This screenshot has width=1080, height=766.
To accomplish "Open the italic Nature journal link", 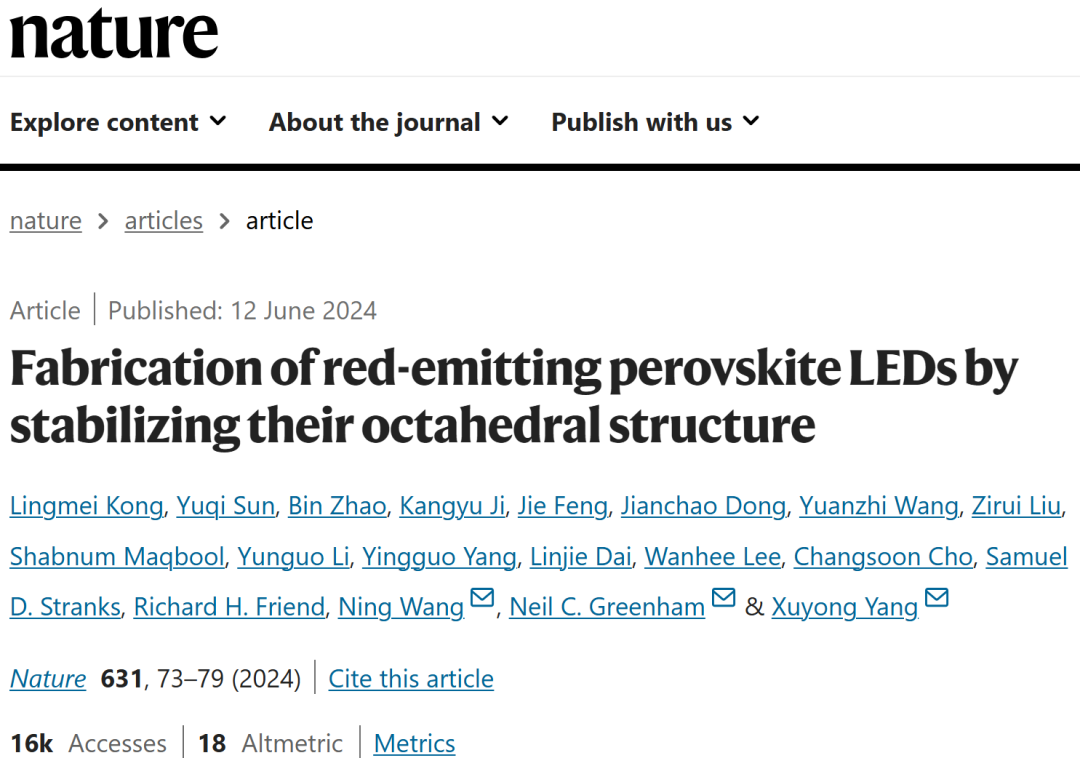I will (x=48, y=679).
